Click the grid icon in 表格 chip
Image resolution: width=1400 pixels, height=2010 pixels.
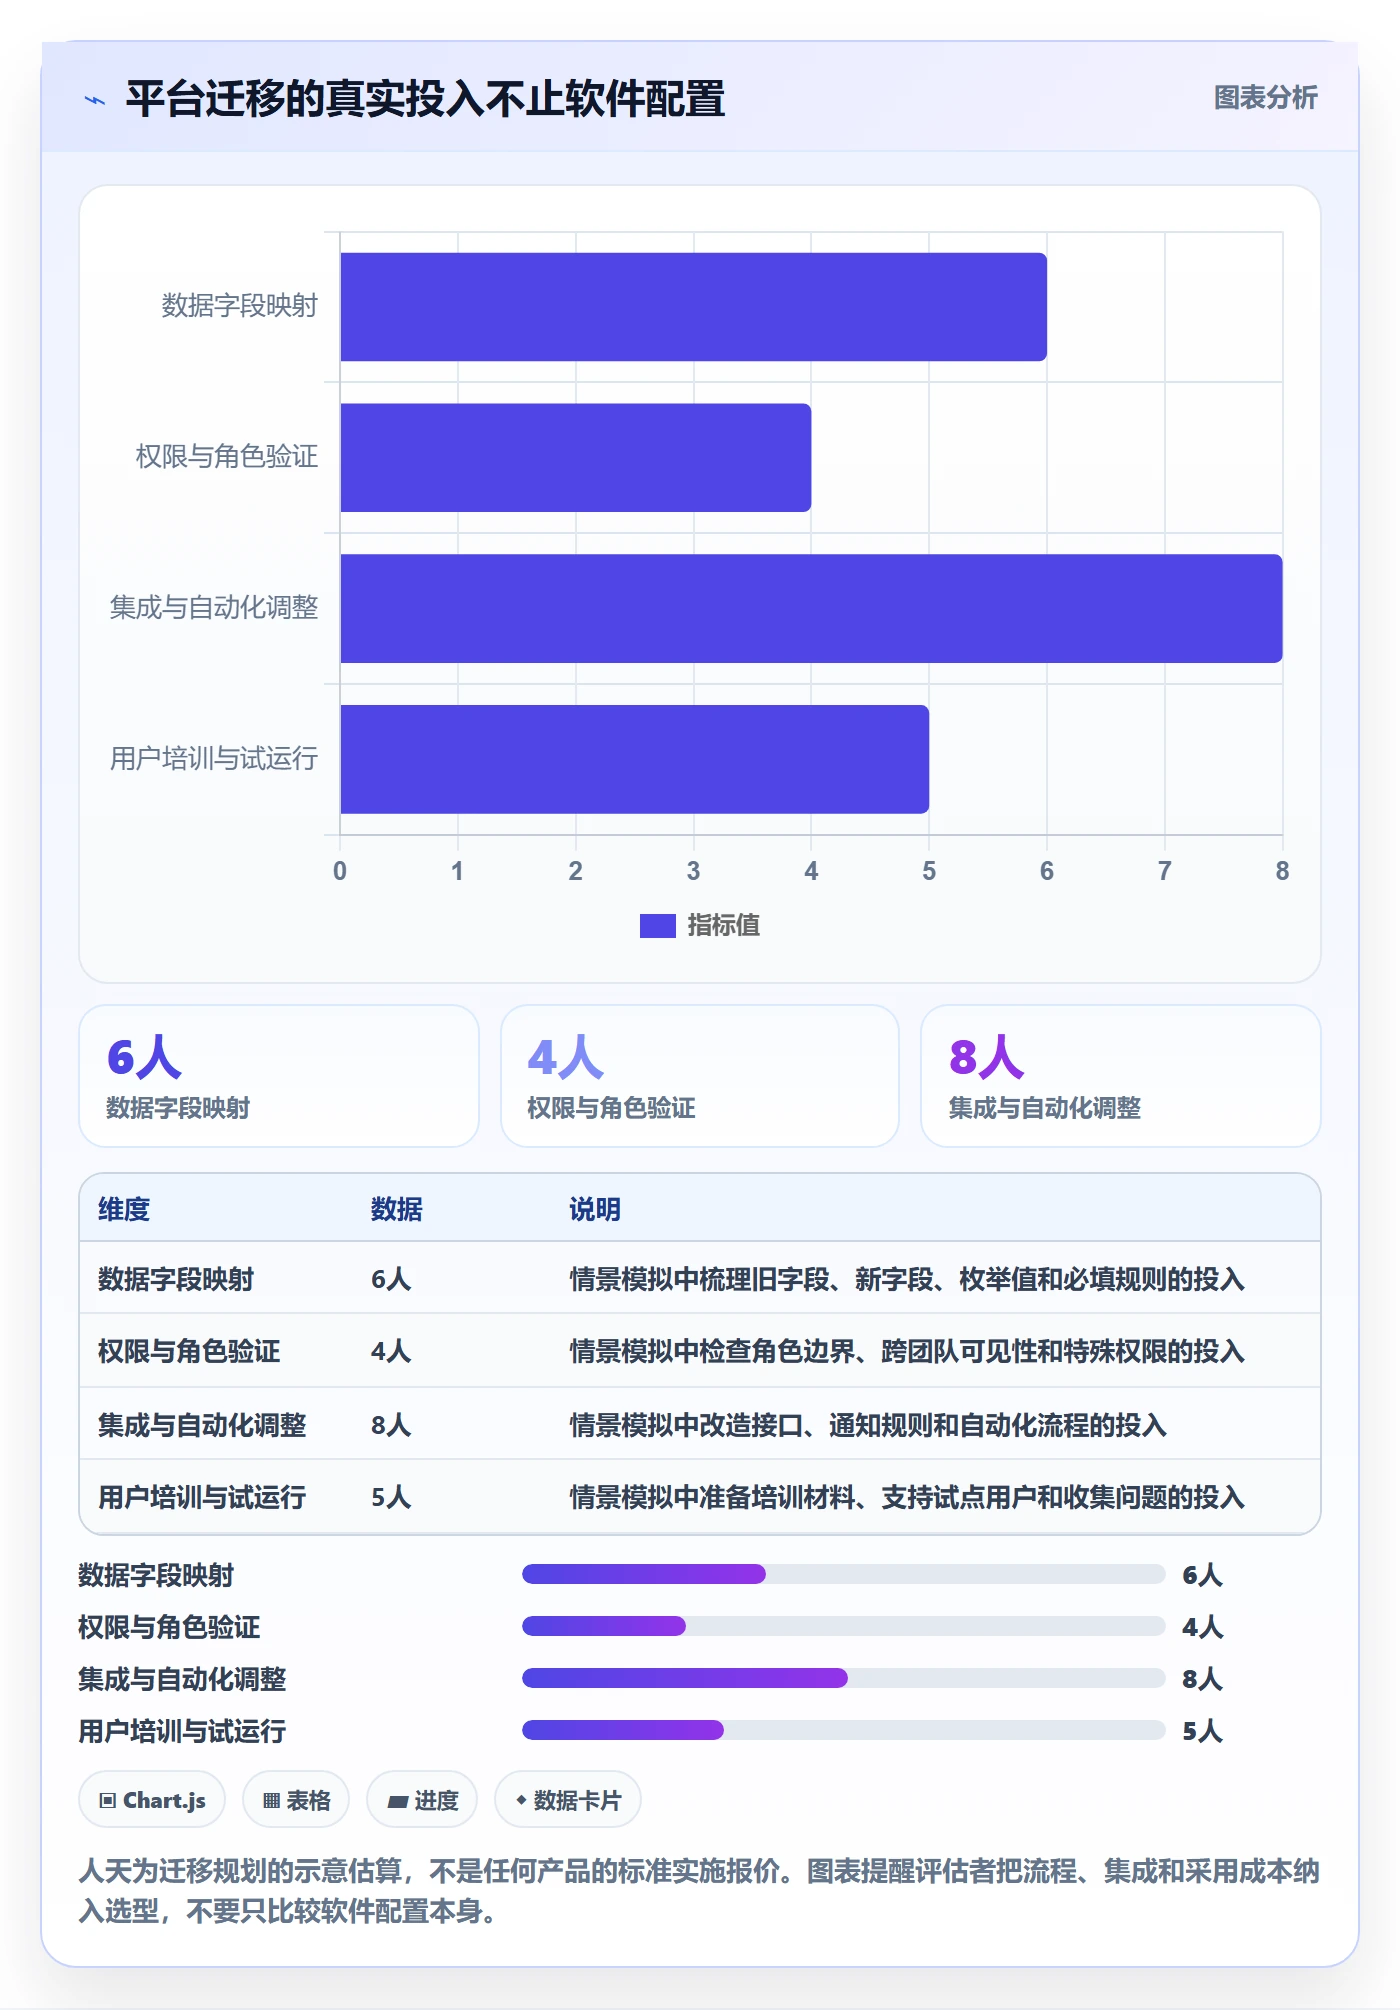pos(271,1801)
